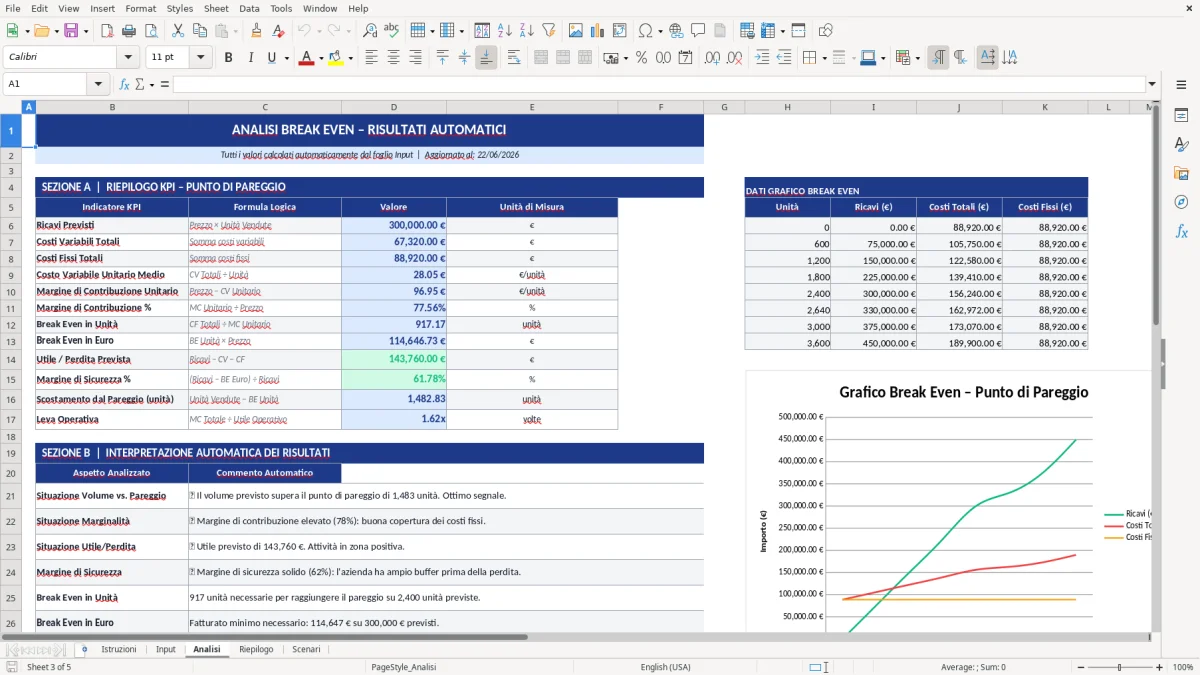Open sidebar Gallery panel icon
The image size is (1200, 675).
[1181, 173]
